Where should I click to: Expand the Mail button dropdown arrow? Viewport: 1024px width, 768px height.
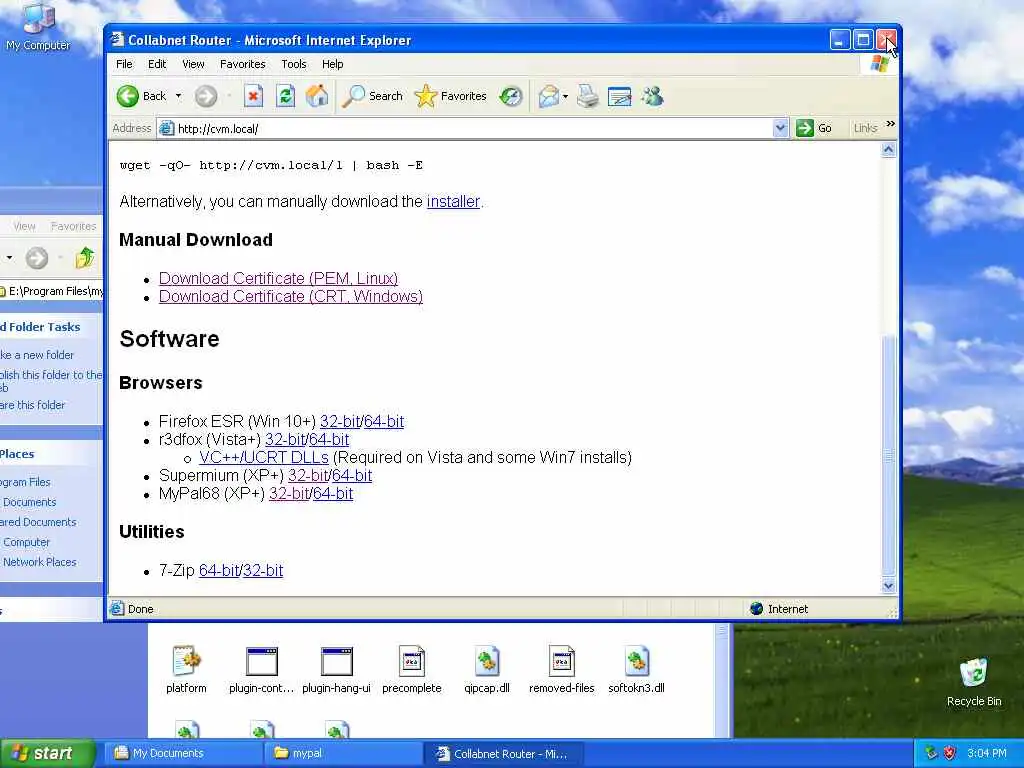(x=566, y=97)
